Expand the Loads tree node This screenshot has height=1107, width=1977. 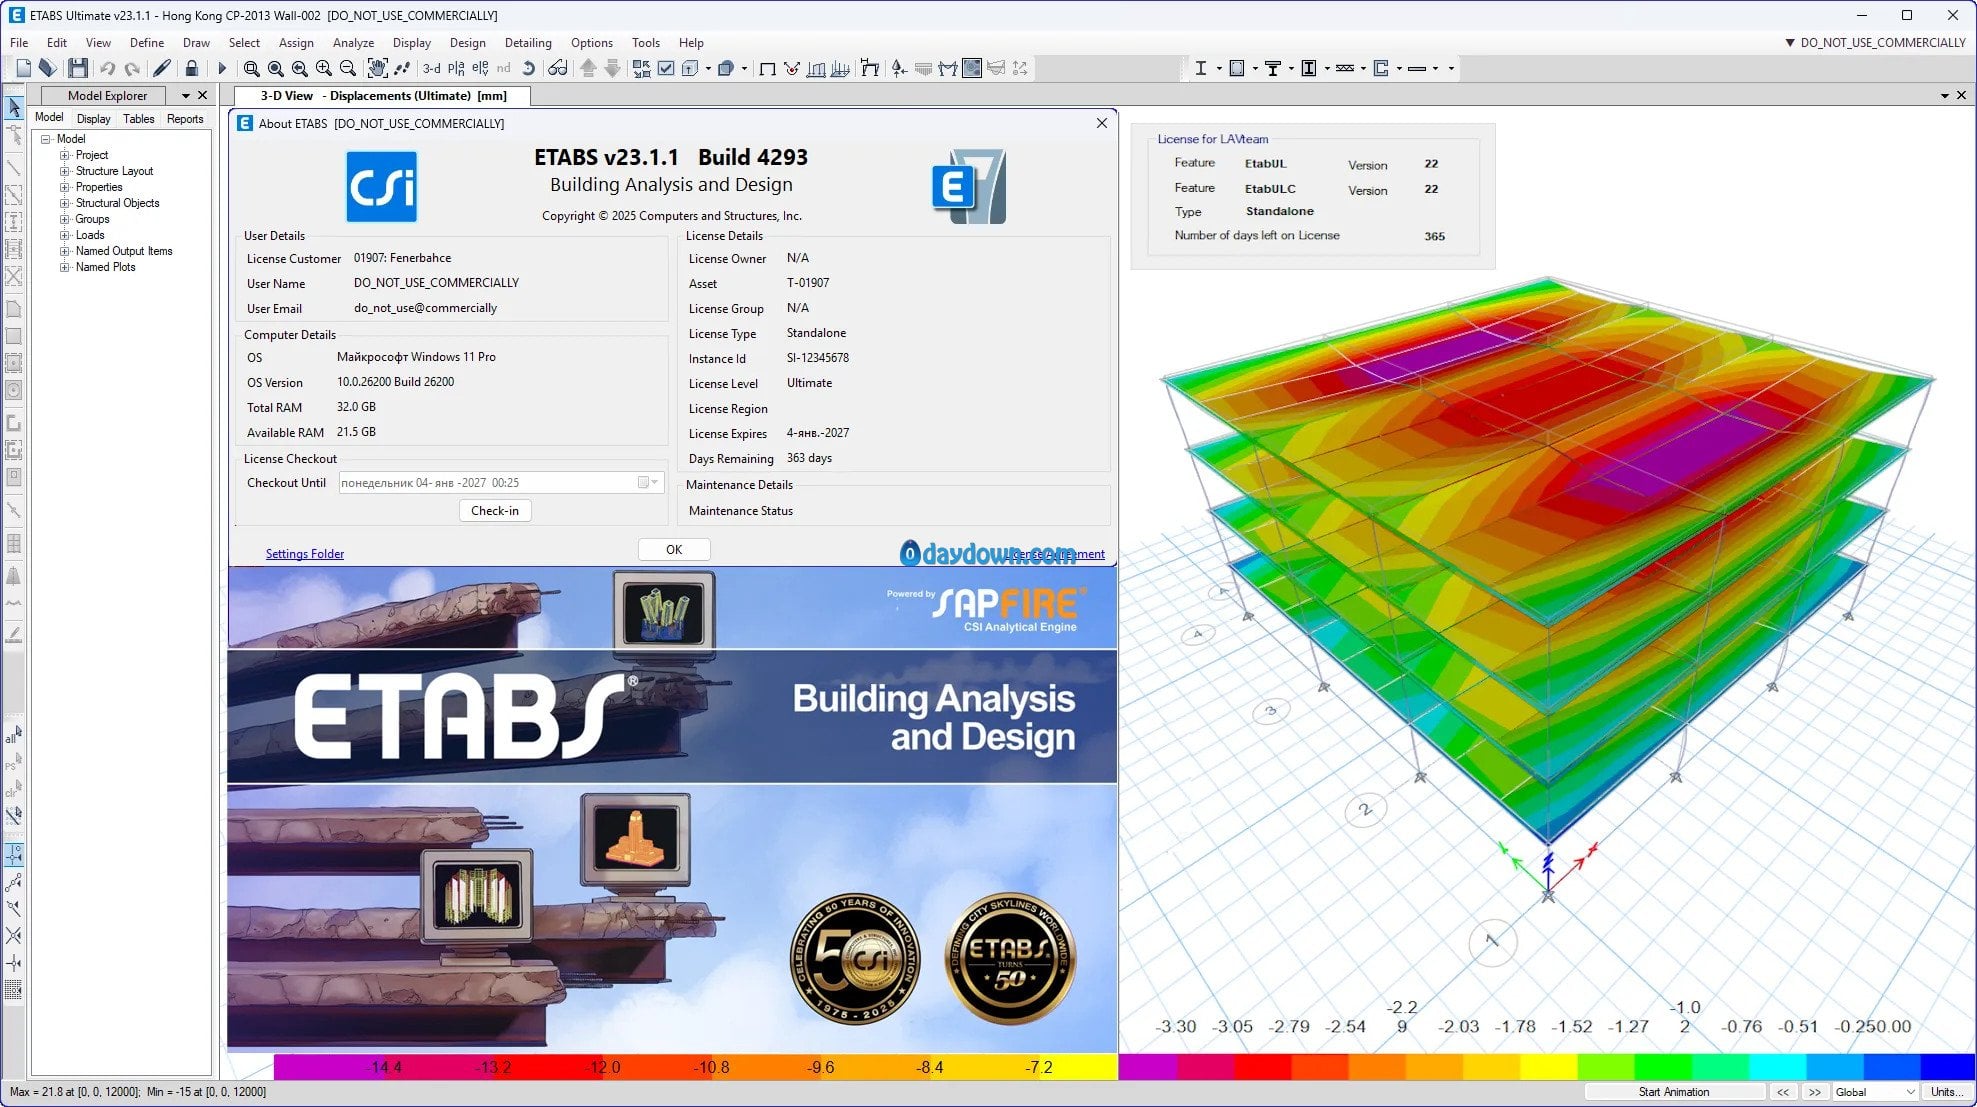tap(64, 235)
